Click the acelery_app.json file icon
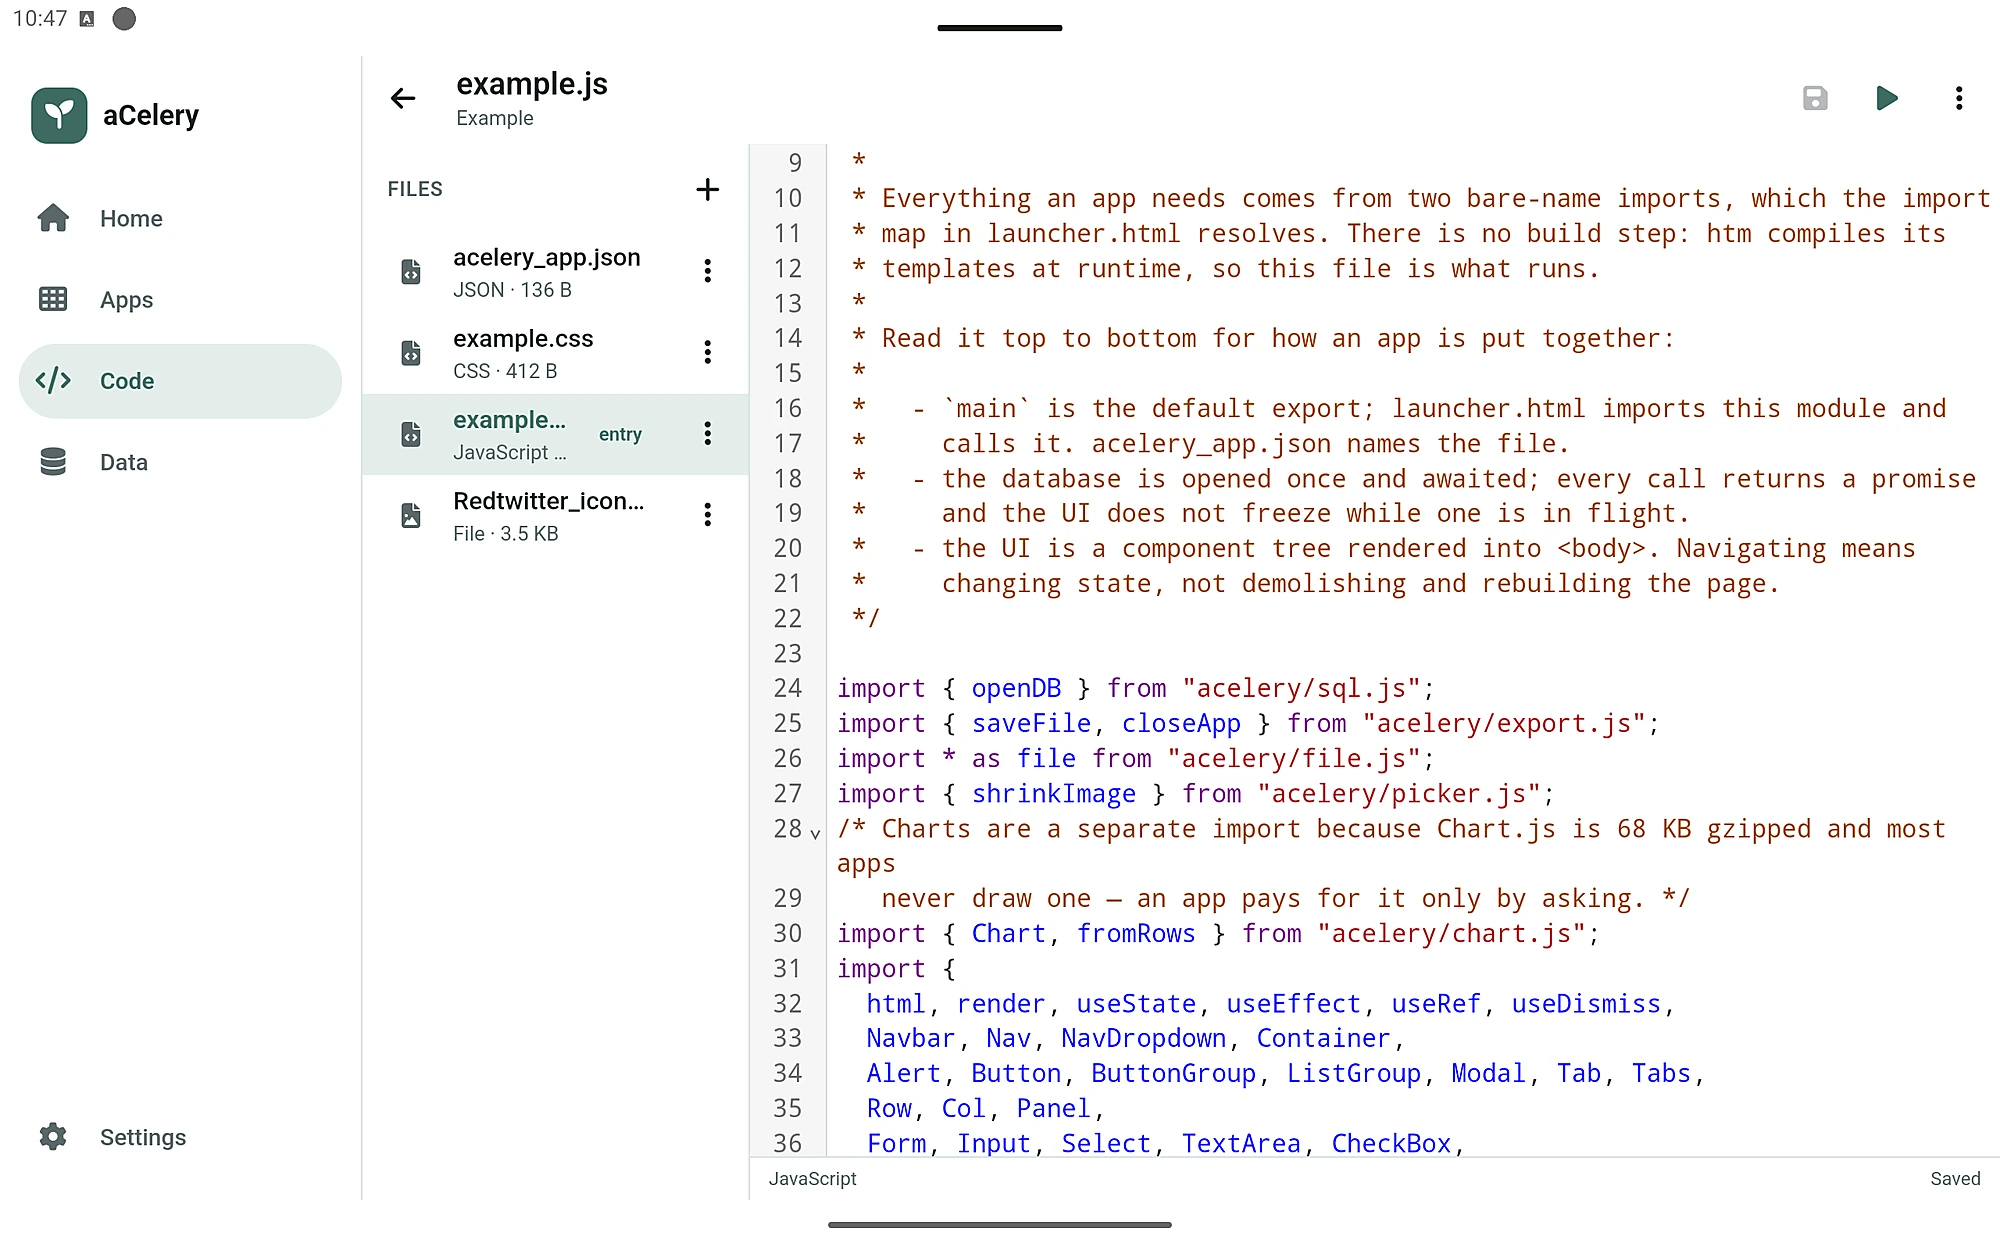Screen dimensions: 2000x1250 coord(411,271)
